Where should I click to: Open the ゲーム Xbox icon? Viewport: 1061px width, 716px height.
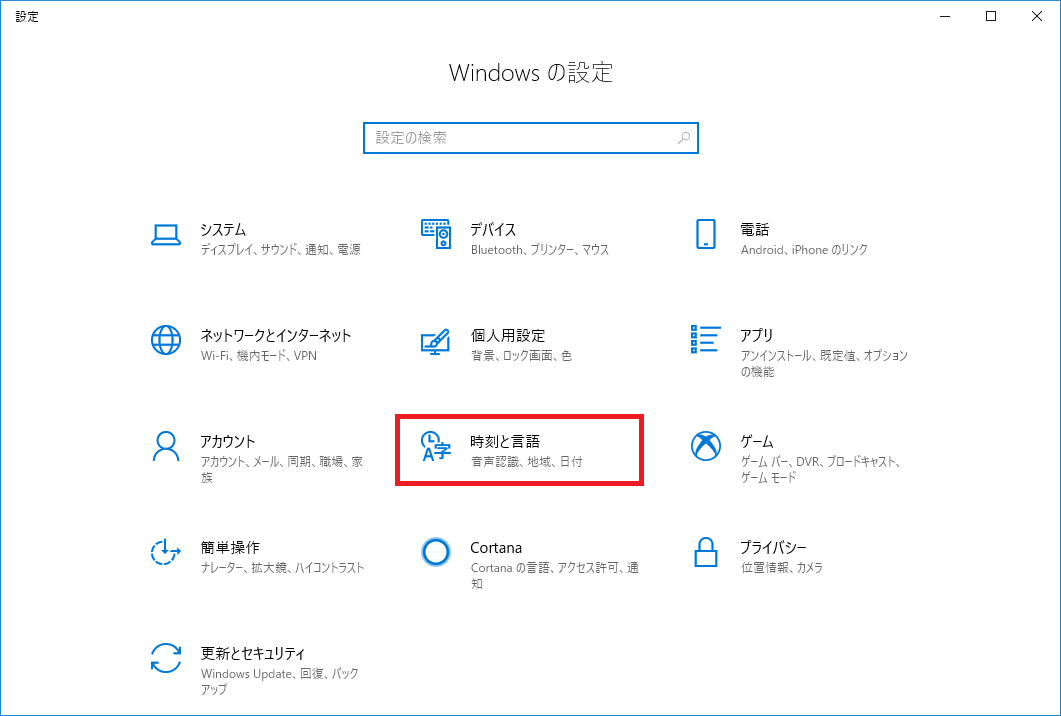[x=706, y=446]
